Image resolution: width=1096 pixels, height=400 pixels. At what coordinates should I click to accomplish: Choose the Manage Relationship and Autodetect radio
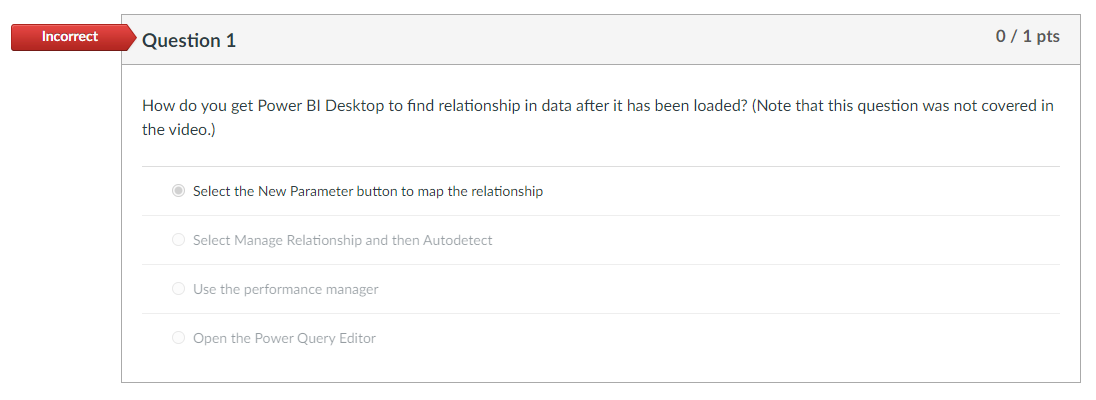[x=178, y=240]
